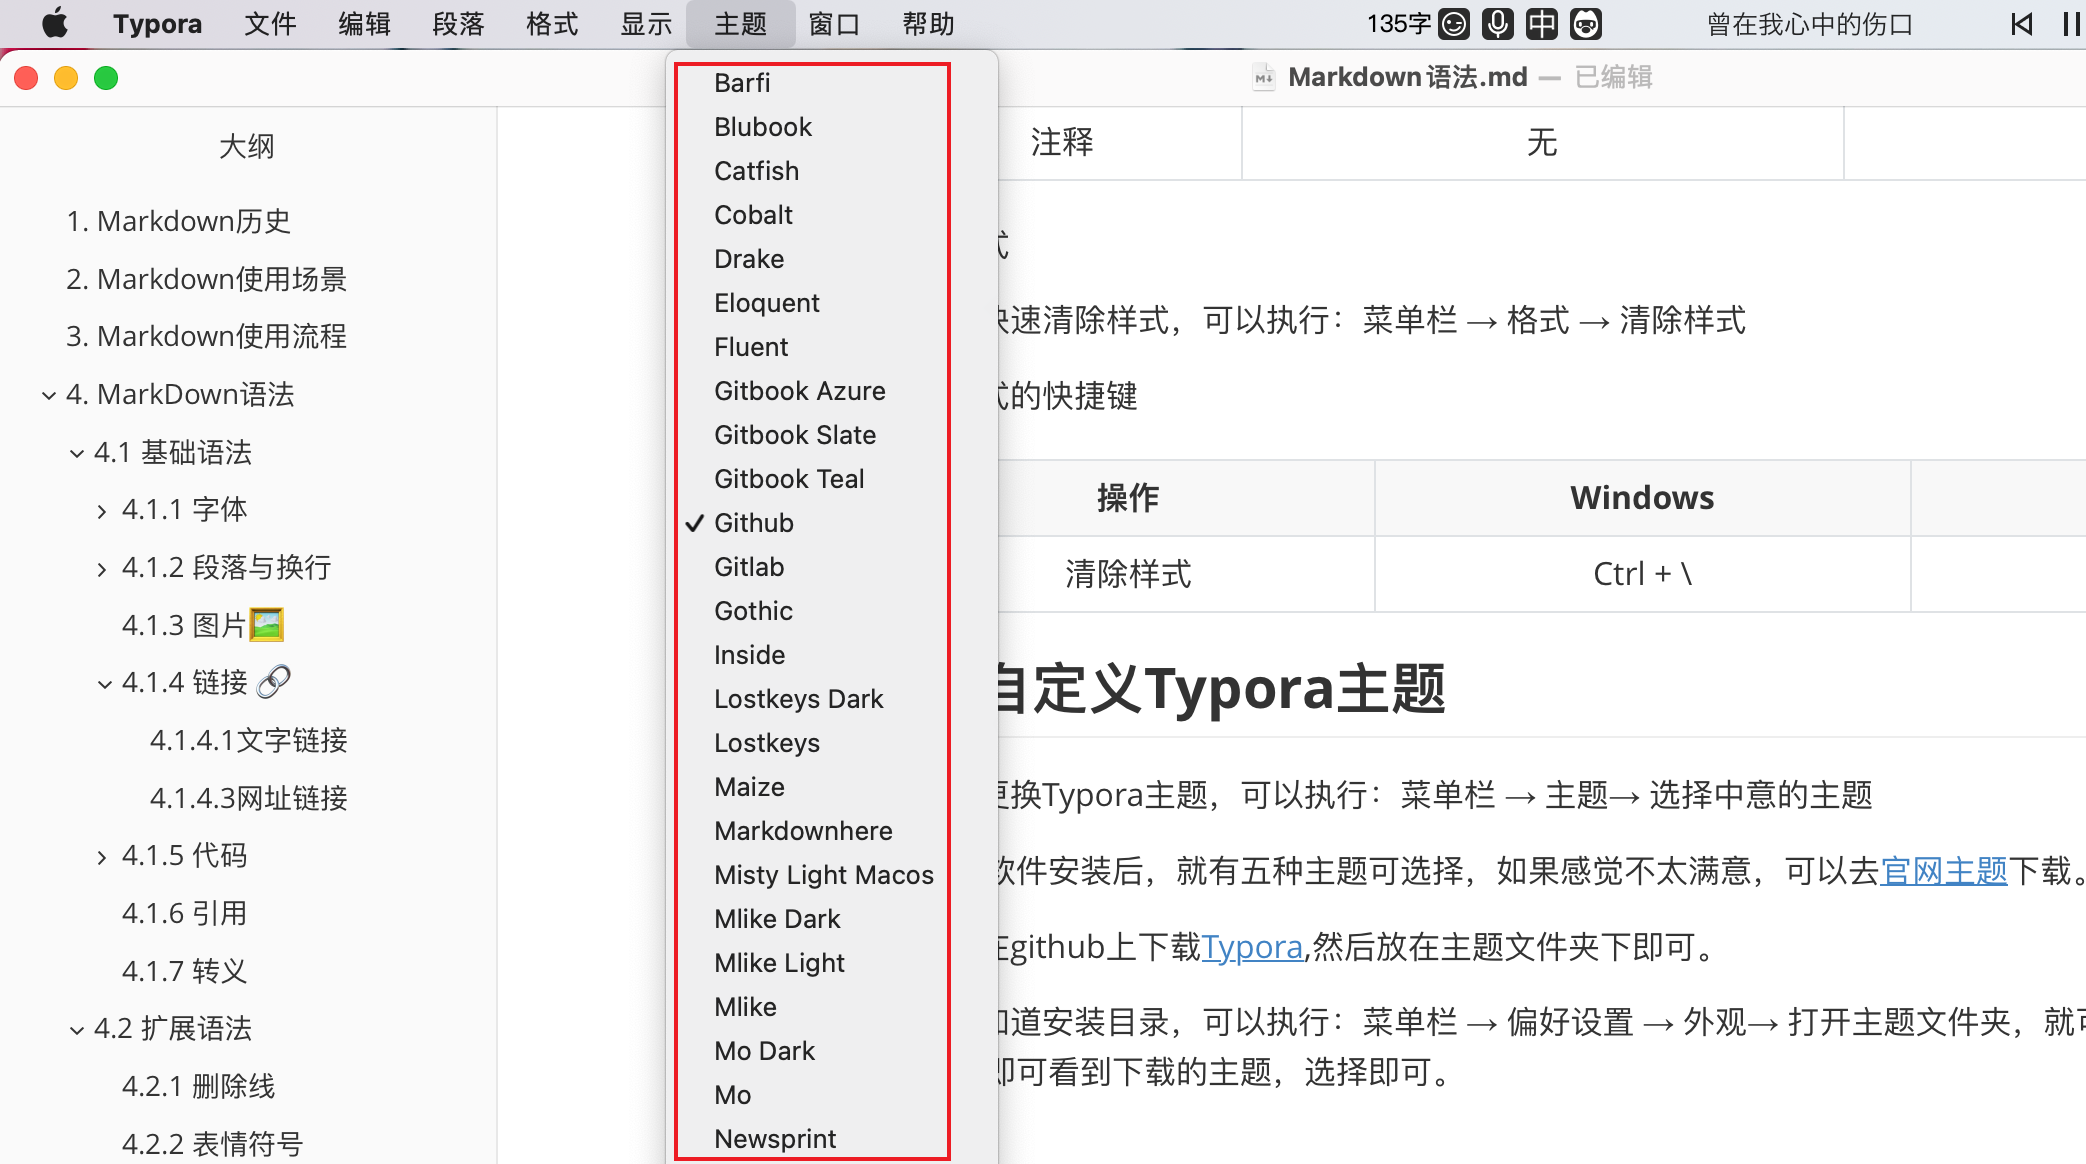Collapse the 4.2 扩展语法 outline section

(76, 1031)
